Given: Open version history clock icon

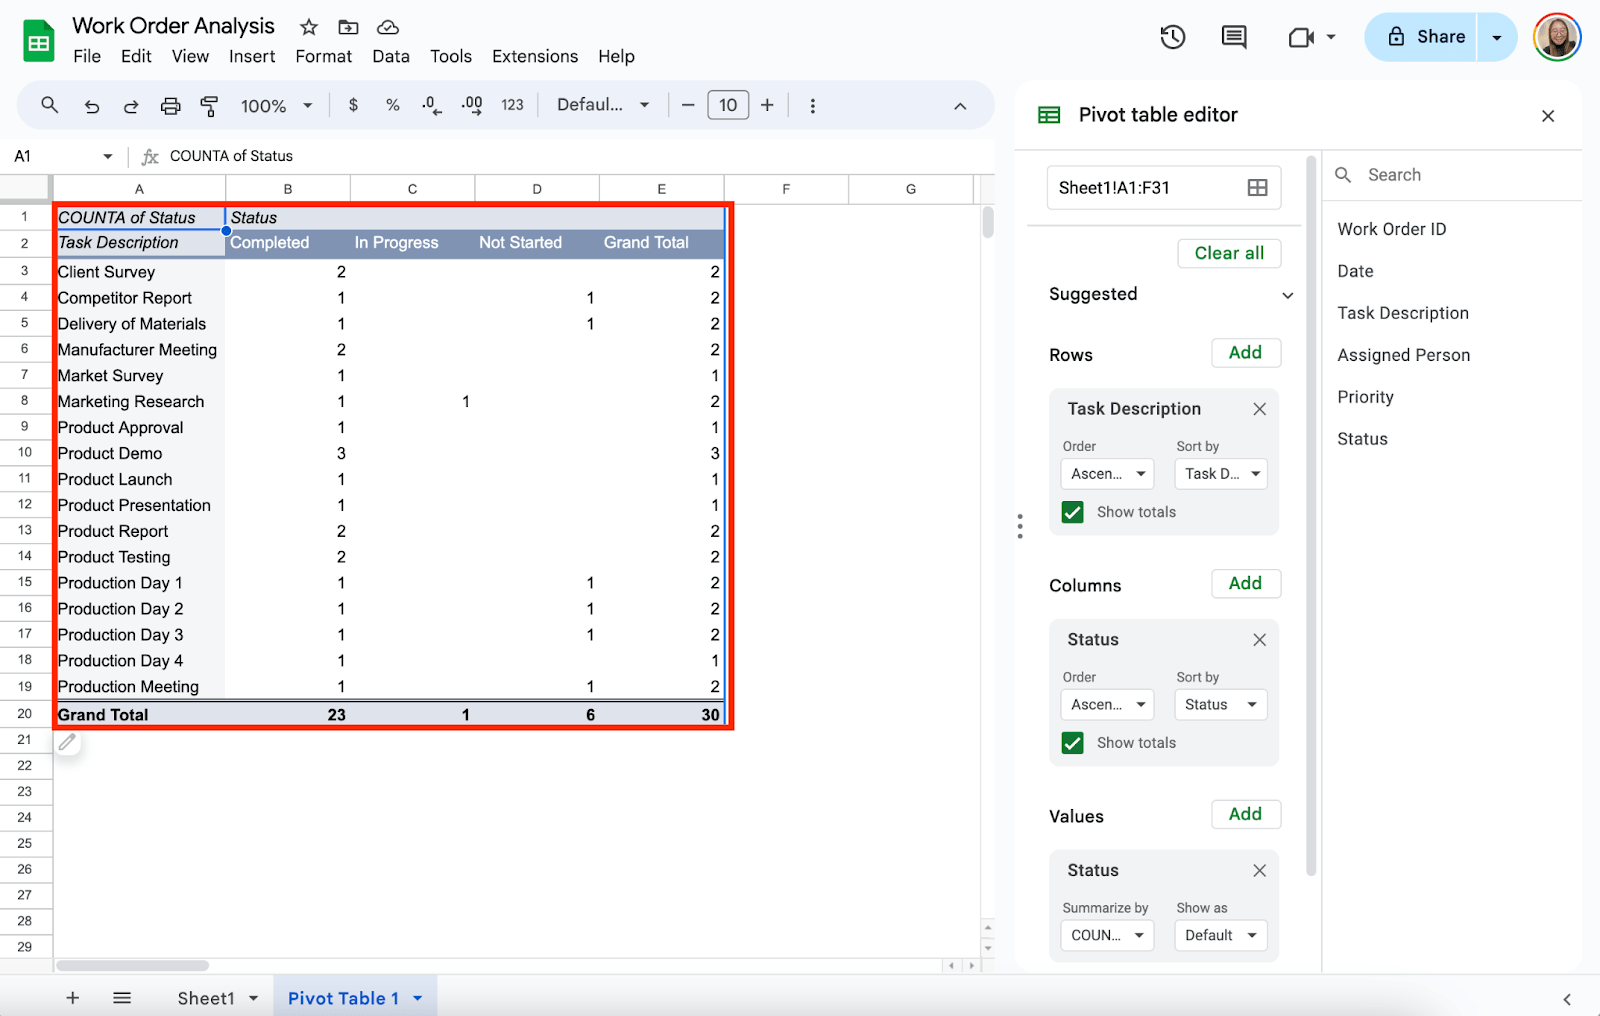Looking at the screenshot, I should (1172, 37).
